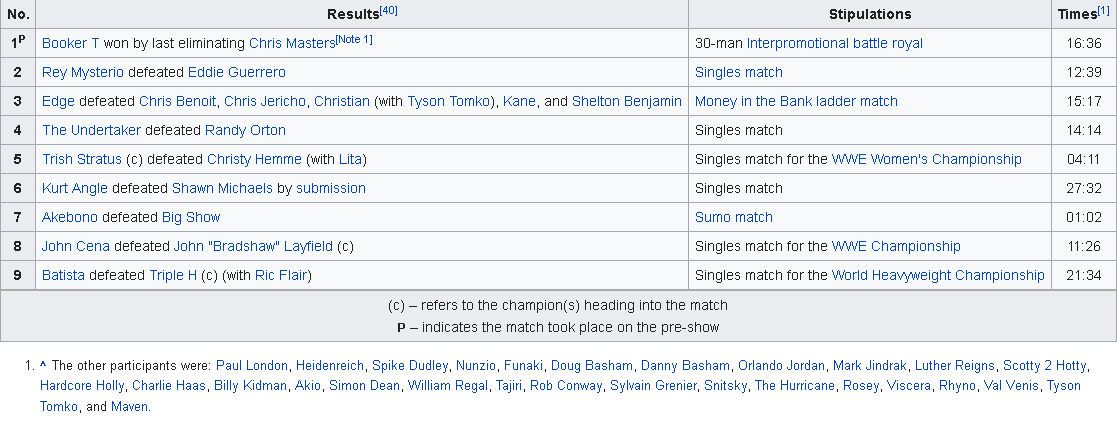This screenshot has width=1117, height=424.
Task: Open Scotty 2 Hotty footnote link
Action: 1044,366
